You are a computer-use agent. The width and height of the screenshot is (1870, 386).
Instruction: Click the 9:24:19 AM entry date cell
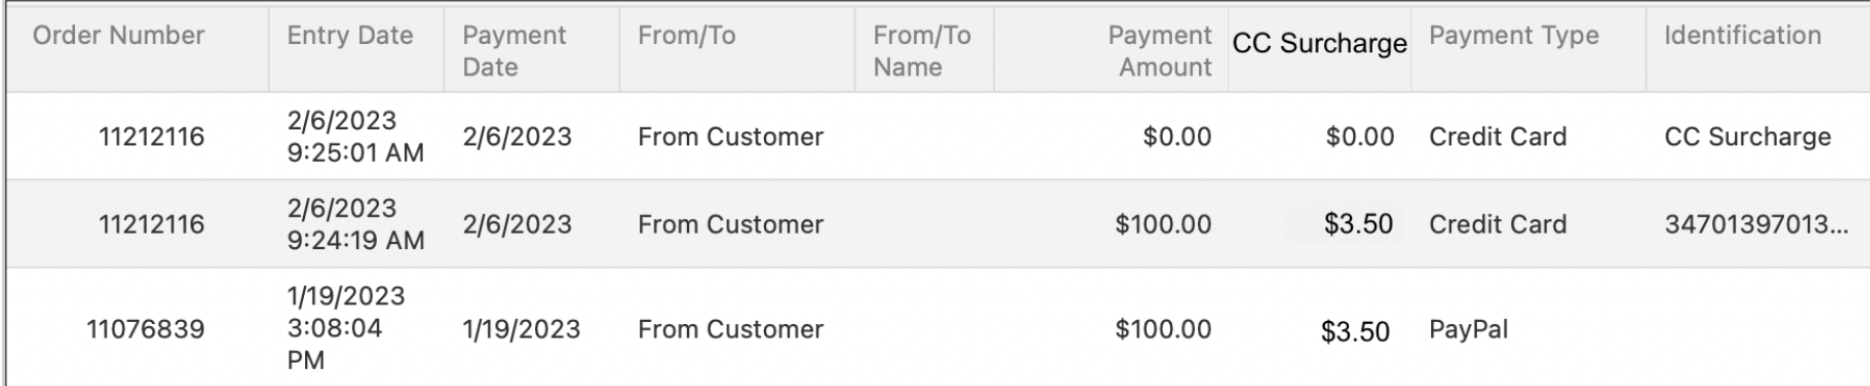pos(356,224)
